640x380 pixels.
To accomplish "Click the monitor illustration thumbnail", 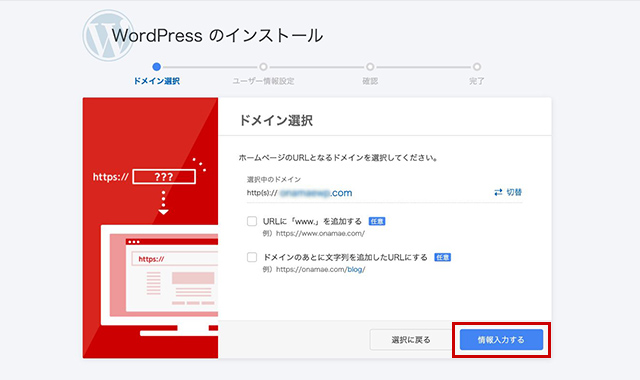I will coord(160,280).
